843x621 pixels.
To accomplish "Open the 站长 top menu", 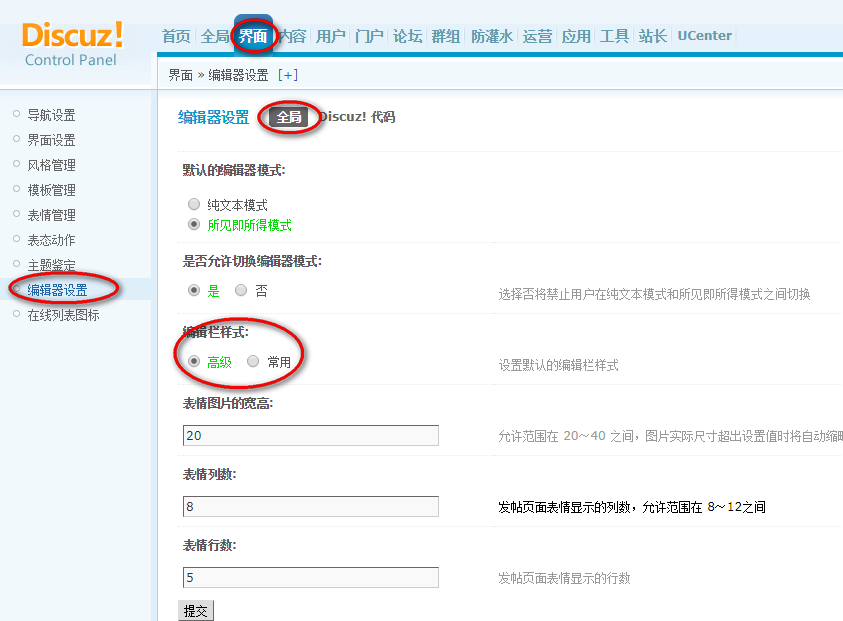I will [x=653, y=36].
